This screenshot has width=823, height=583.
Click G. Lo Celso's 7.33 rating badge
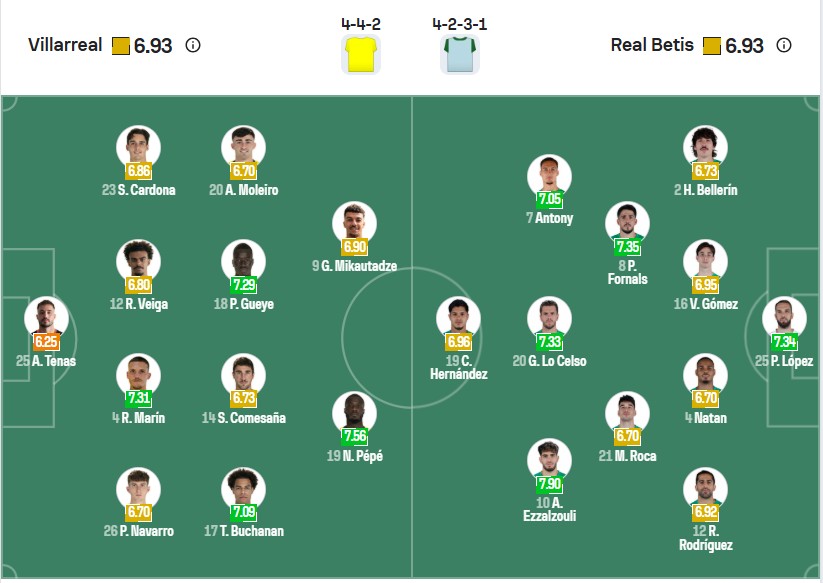[x=549, y=342]
